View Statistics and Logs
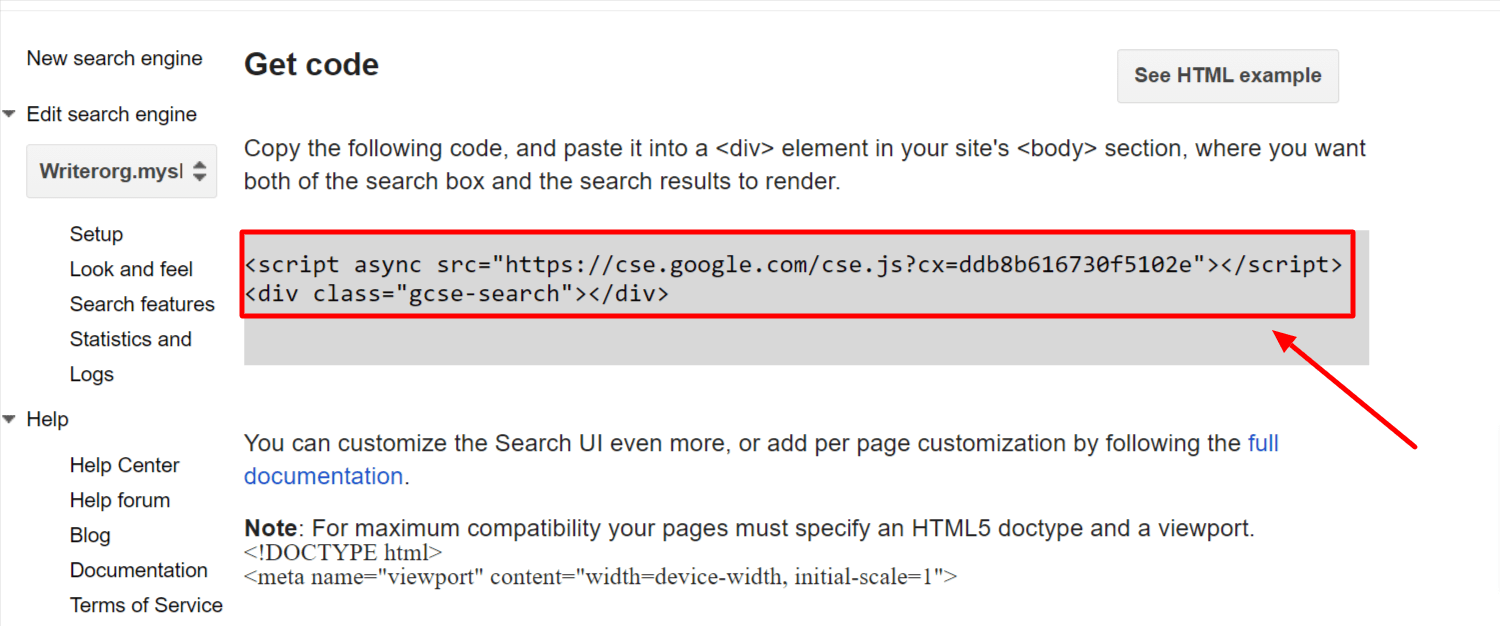This screenshot has width=1500, height=626. tap(130, 339)
